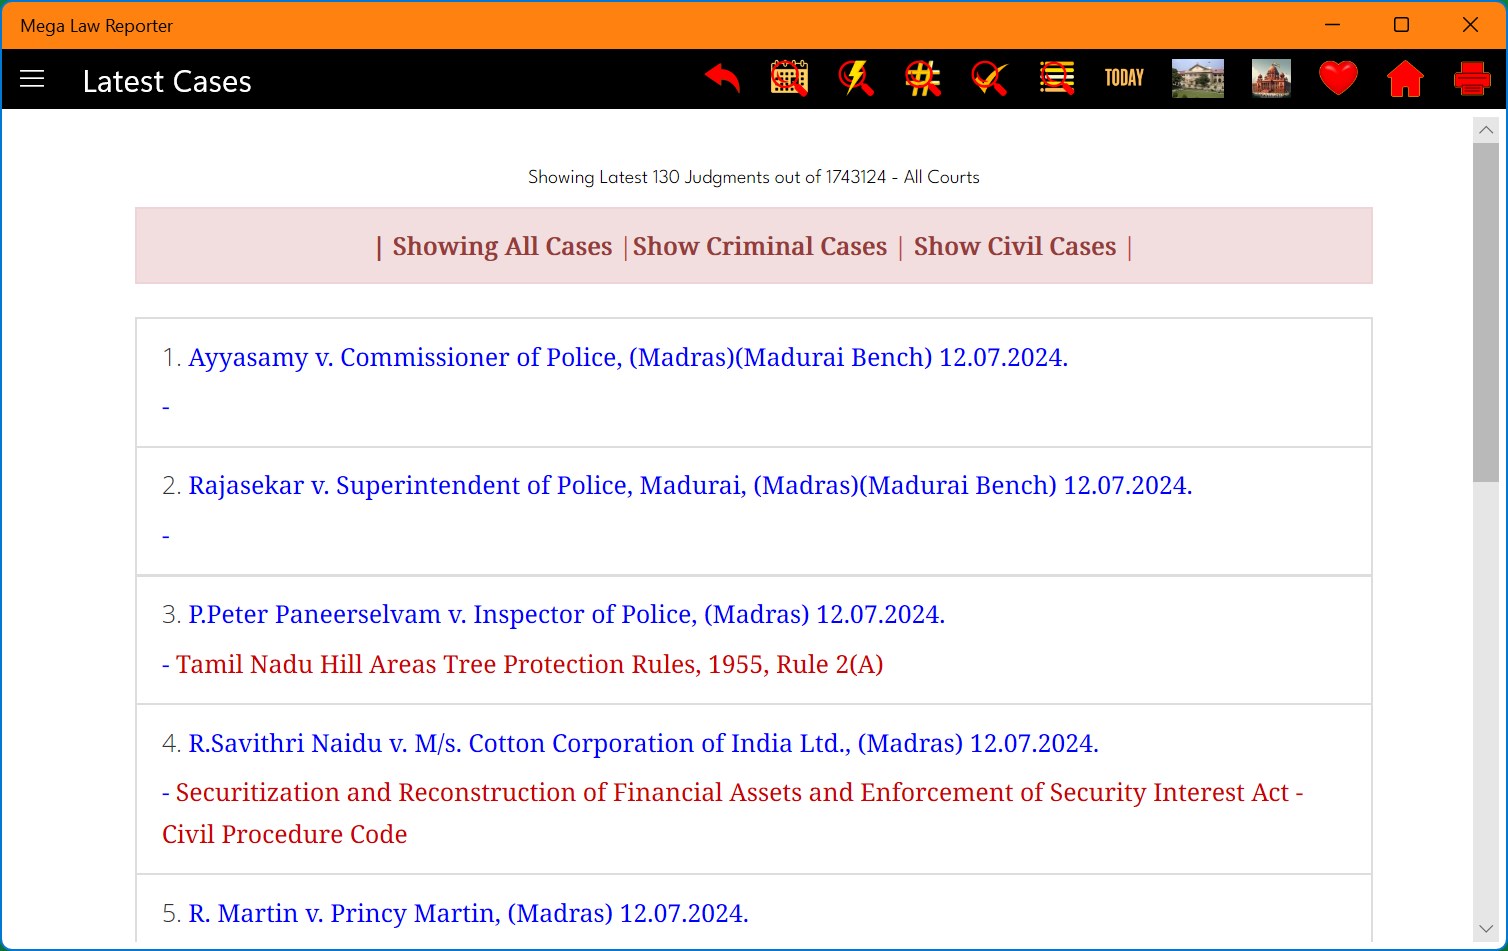
Task: Click the hash number search icon
Action: click(x=923, y=78)
